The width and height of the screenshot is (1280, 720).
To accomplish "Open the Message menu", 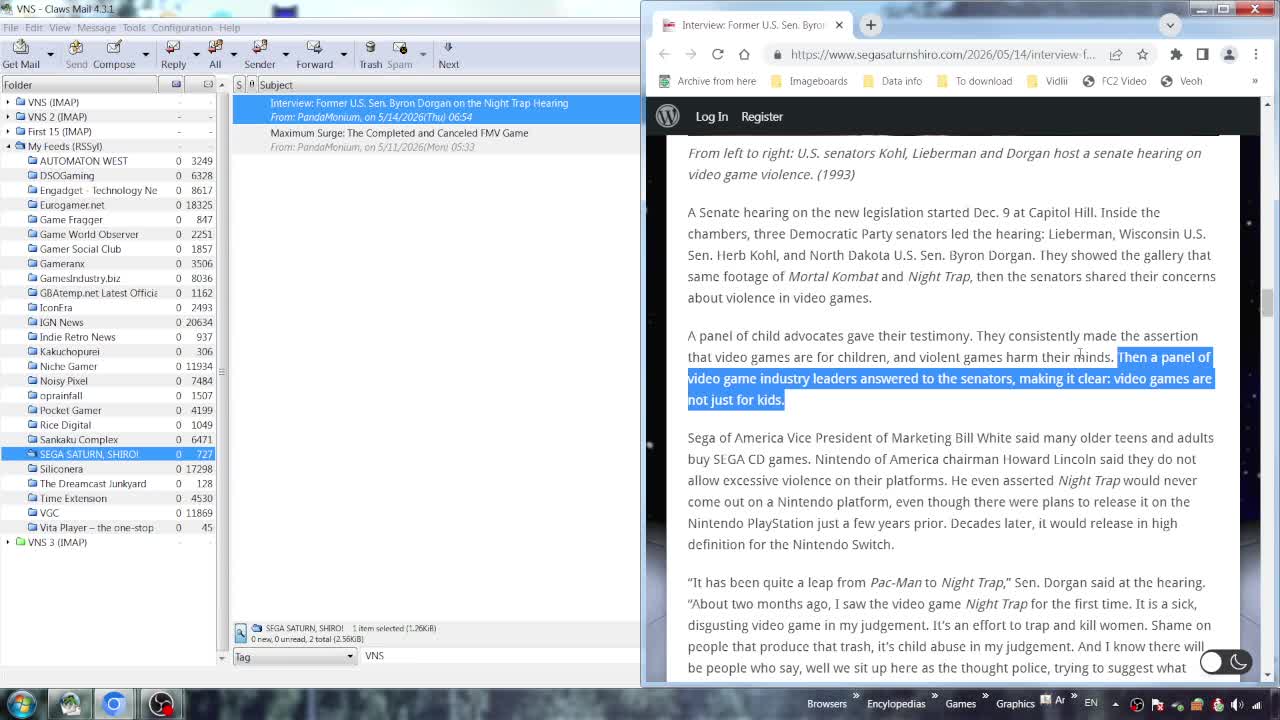I will [x=97, y=28].
